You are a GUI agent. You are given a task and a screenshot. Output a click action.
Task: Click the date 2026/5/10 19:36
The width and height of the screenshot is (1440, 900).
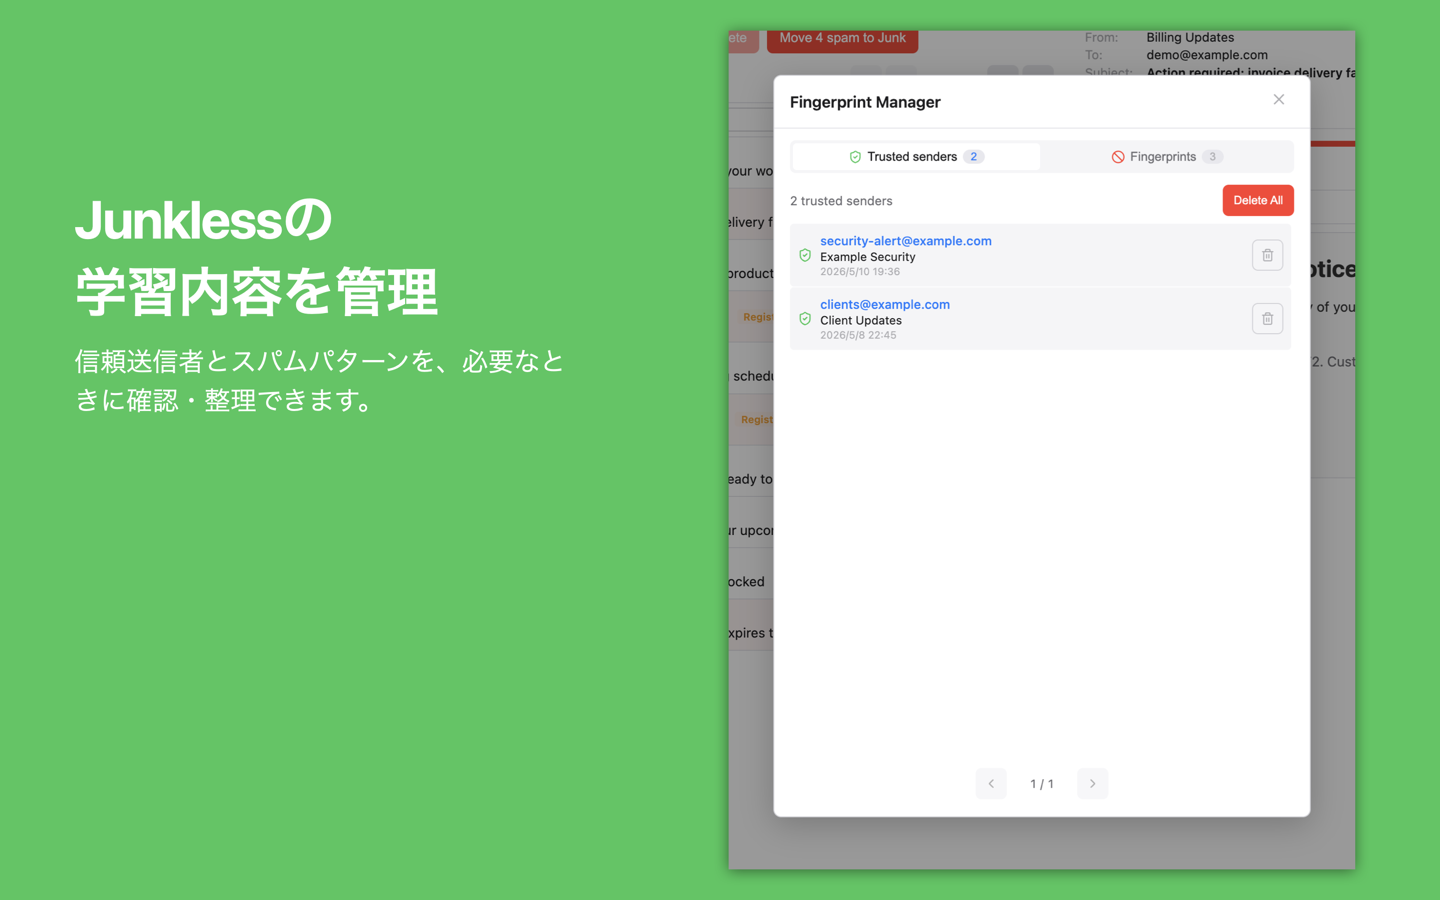click(x=860, y=272)
